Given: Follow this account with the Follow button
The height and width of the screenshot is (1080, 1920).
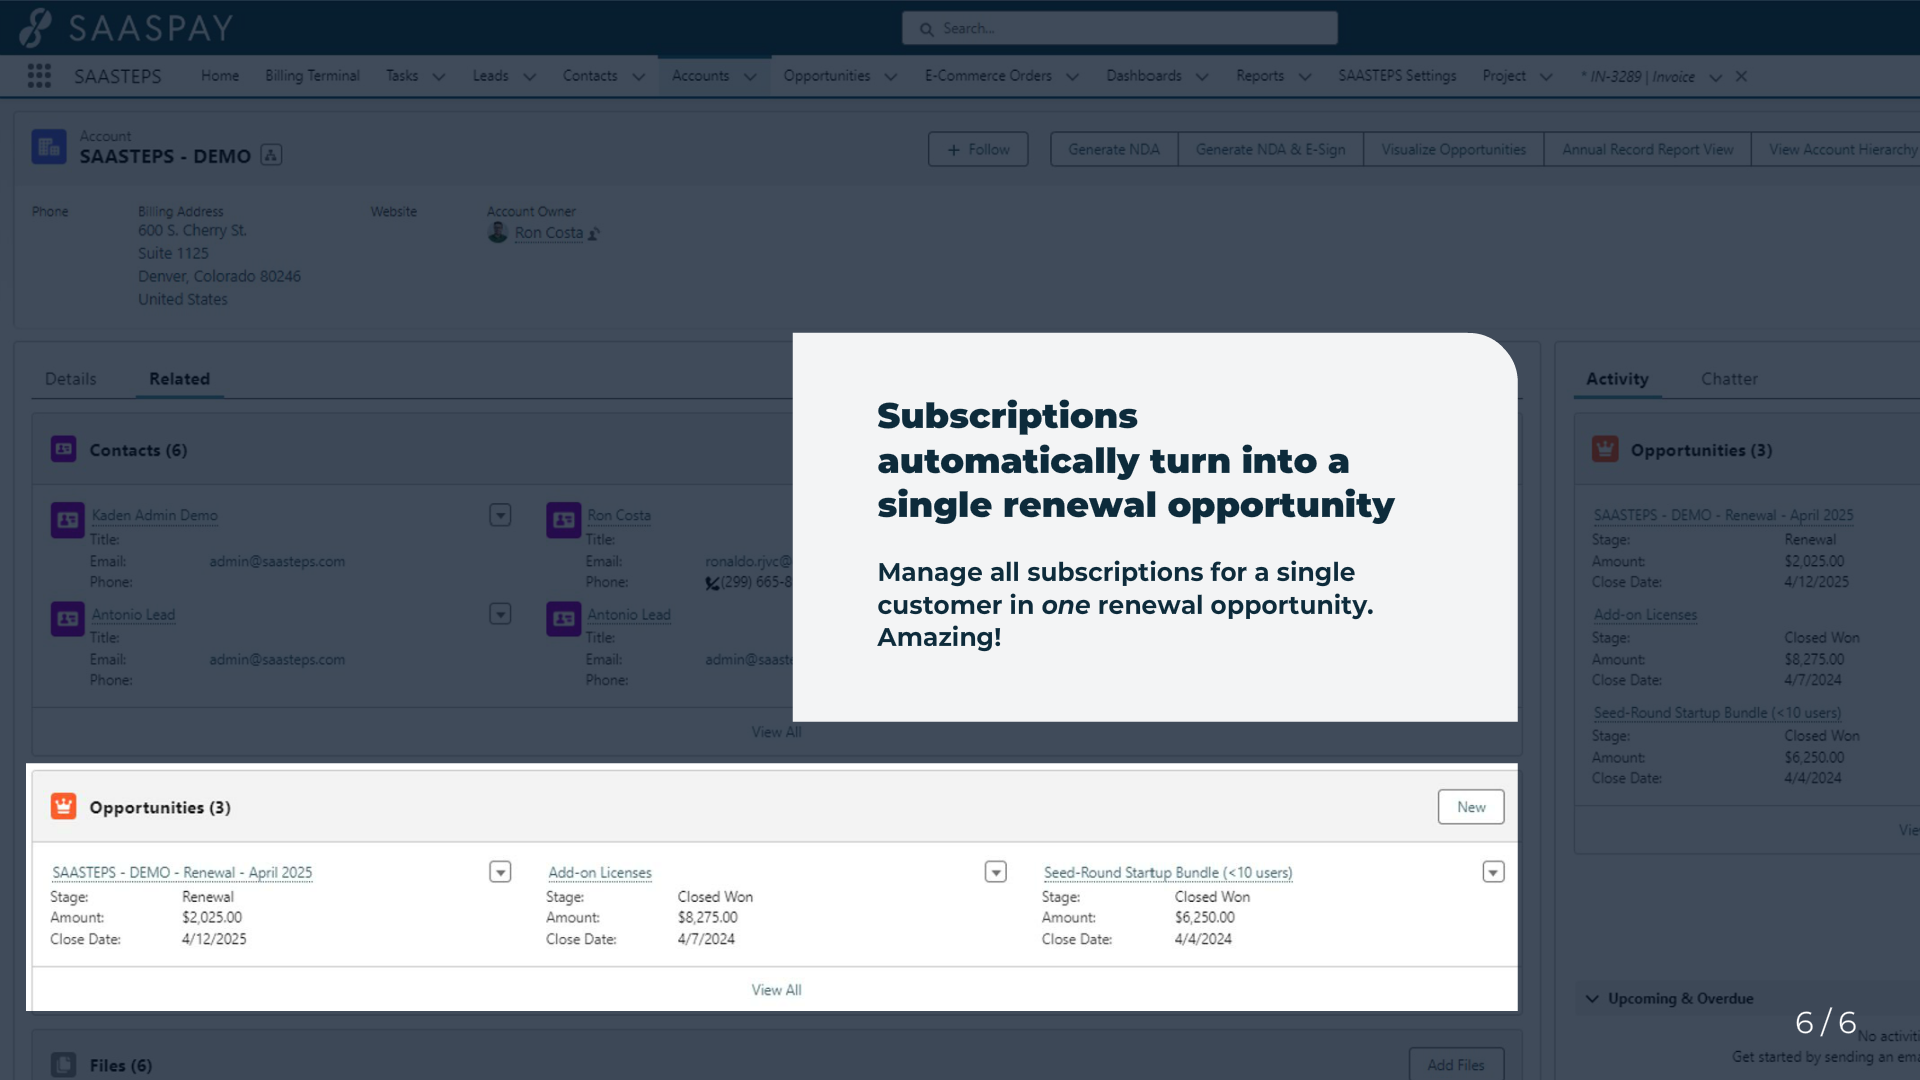Looking at the screenshot, I should click(x=978, y=149).
